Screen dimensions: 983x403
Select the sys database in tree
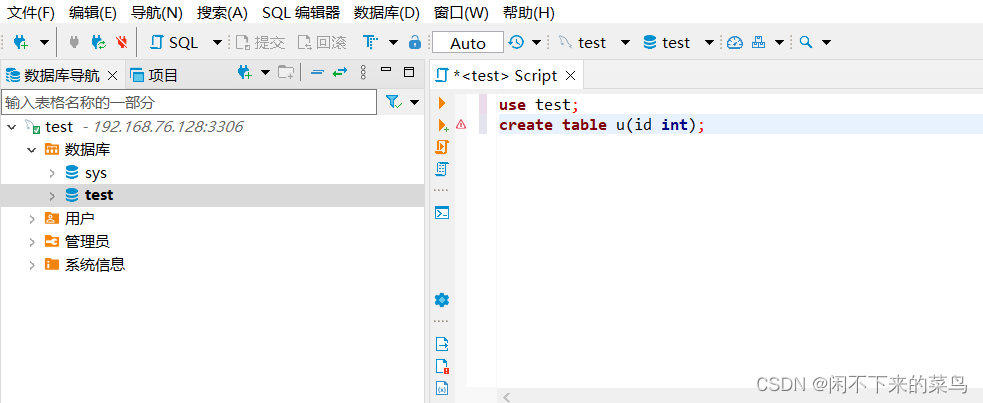[x=95, y=173]
